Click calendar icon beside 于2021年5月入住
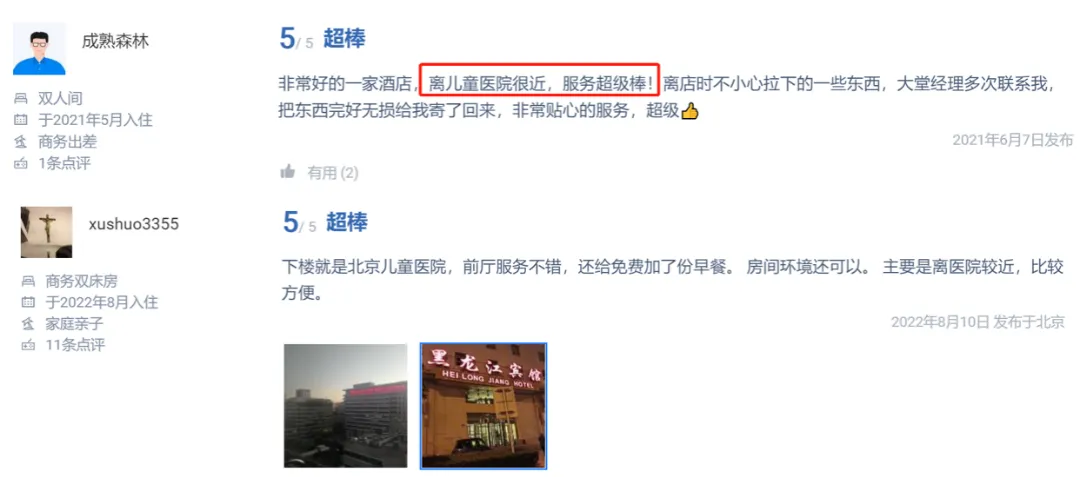1080x477 pixels. pos(21,120)
